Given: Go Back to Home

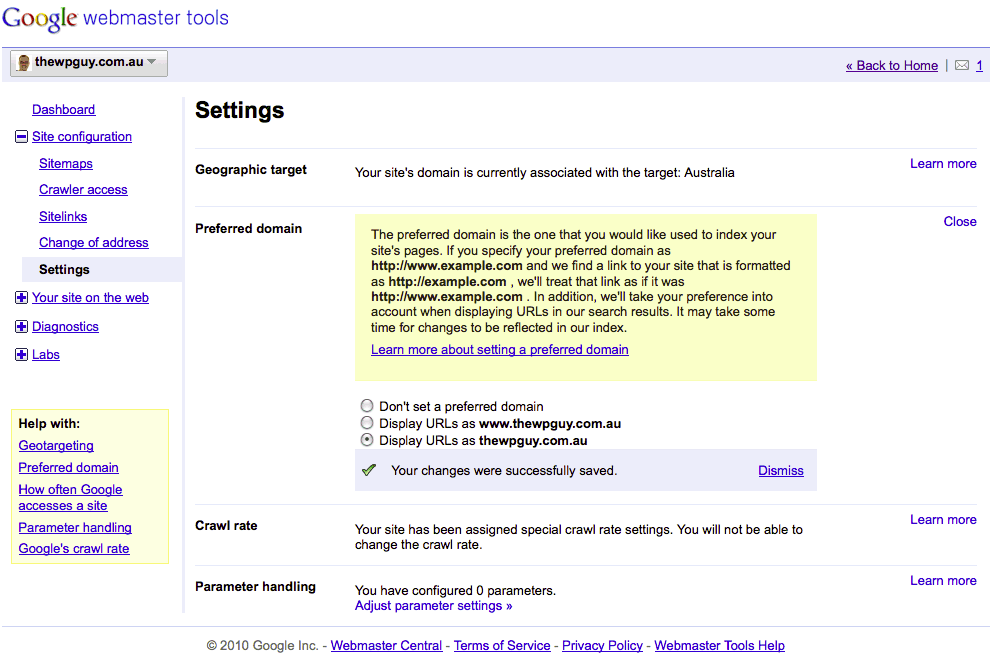Looking at the screenshot, I should click(892, 66).
